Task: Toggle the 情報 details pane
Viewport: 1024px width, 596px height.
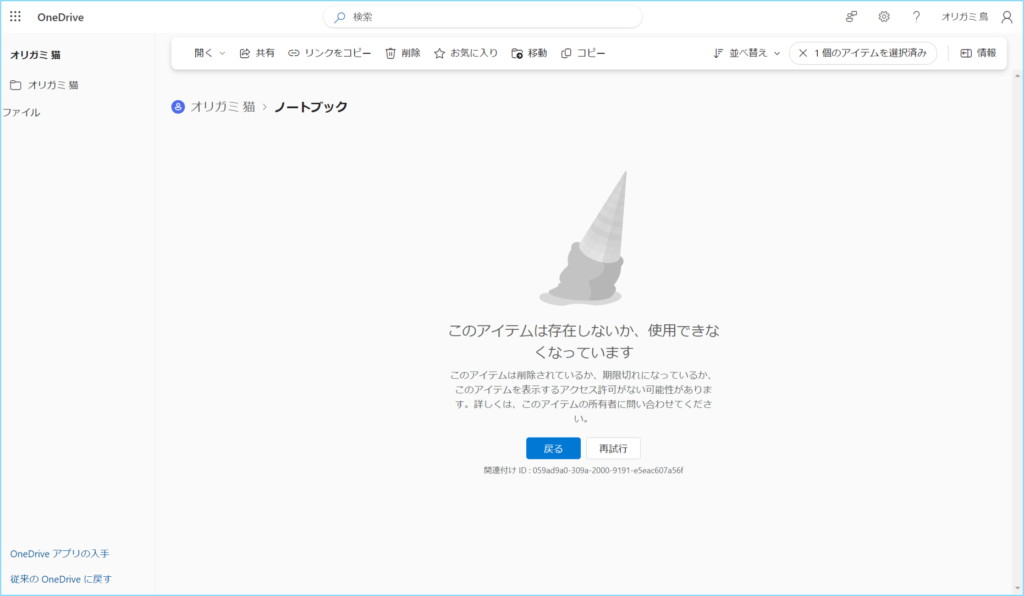Action: (x=978, y=53)
